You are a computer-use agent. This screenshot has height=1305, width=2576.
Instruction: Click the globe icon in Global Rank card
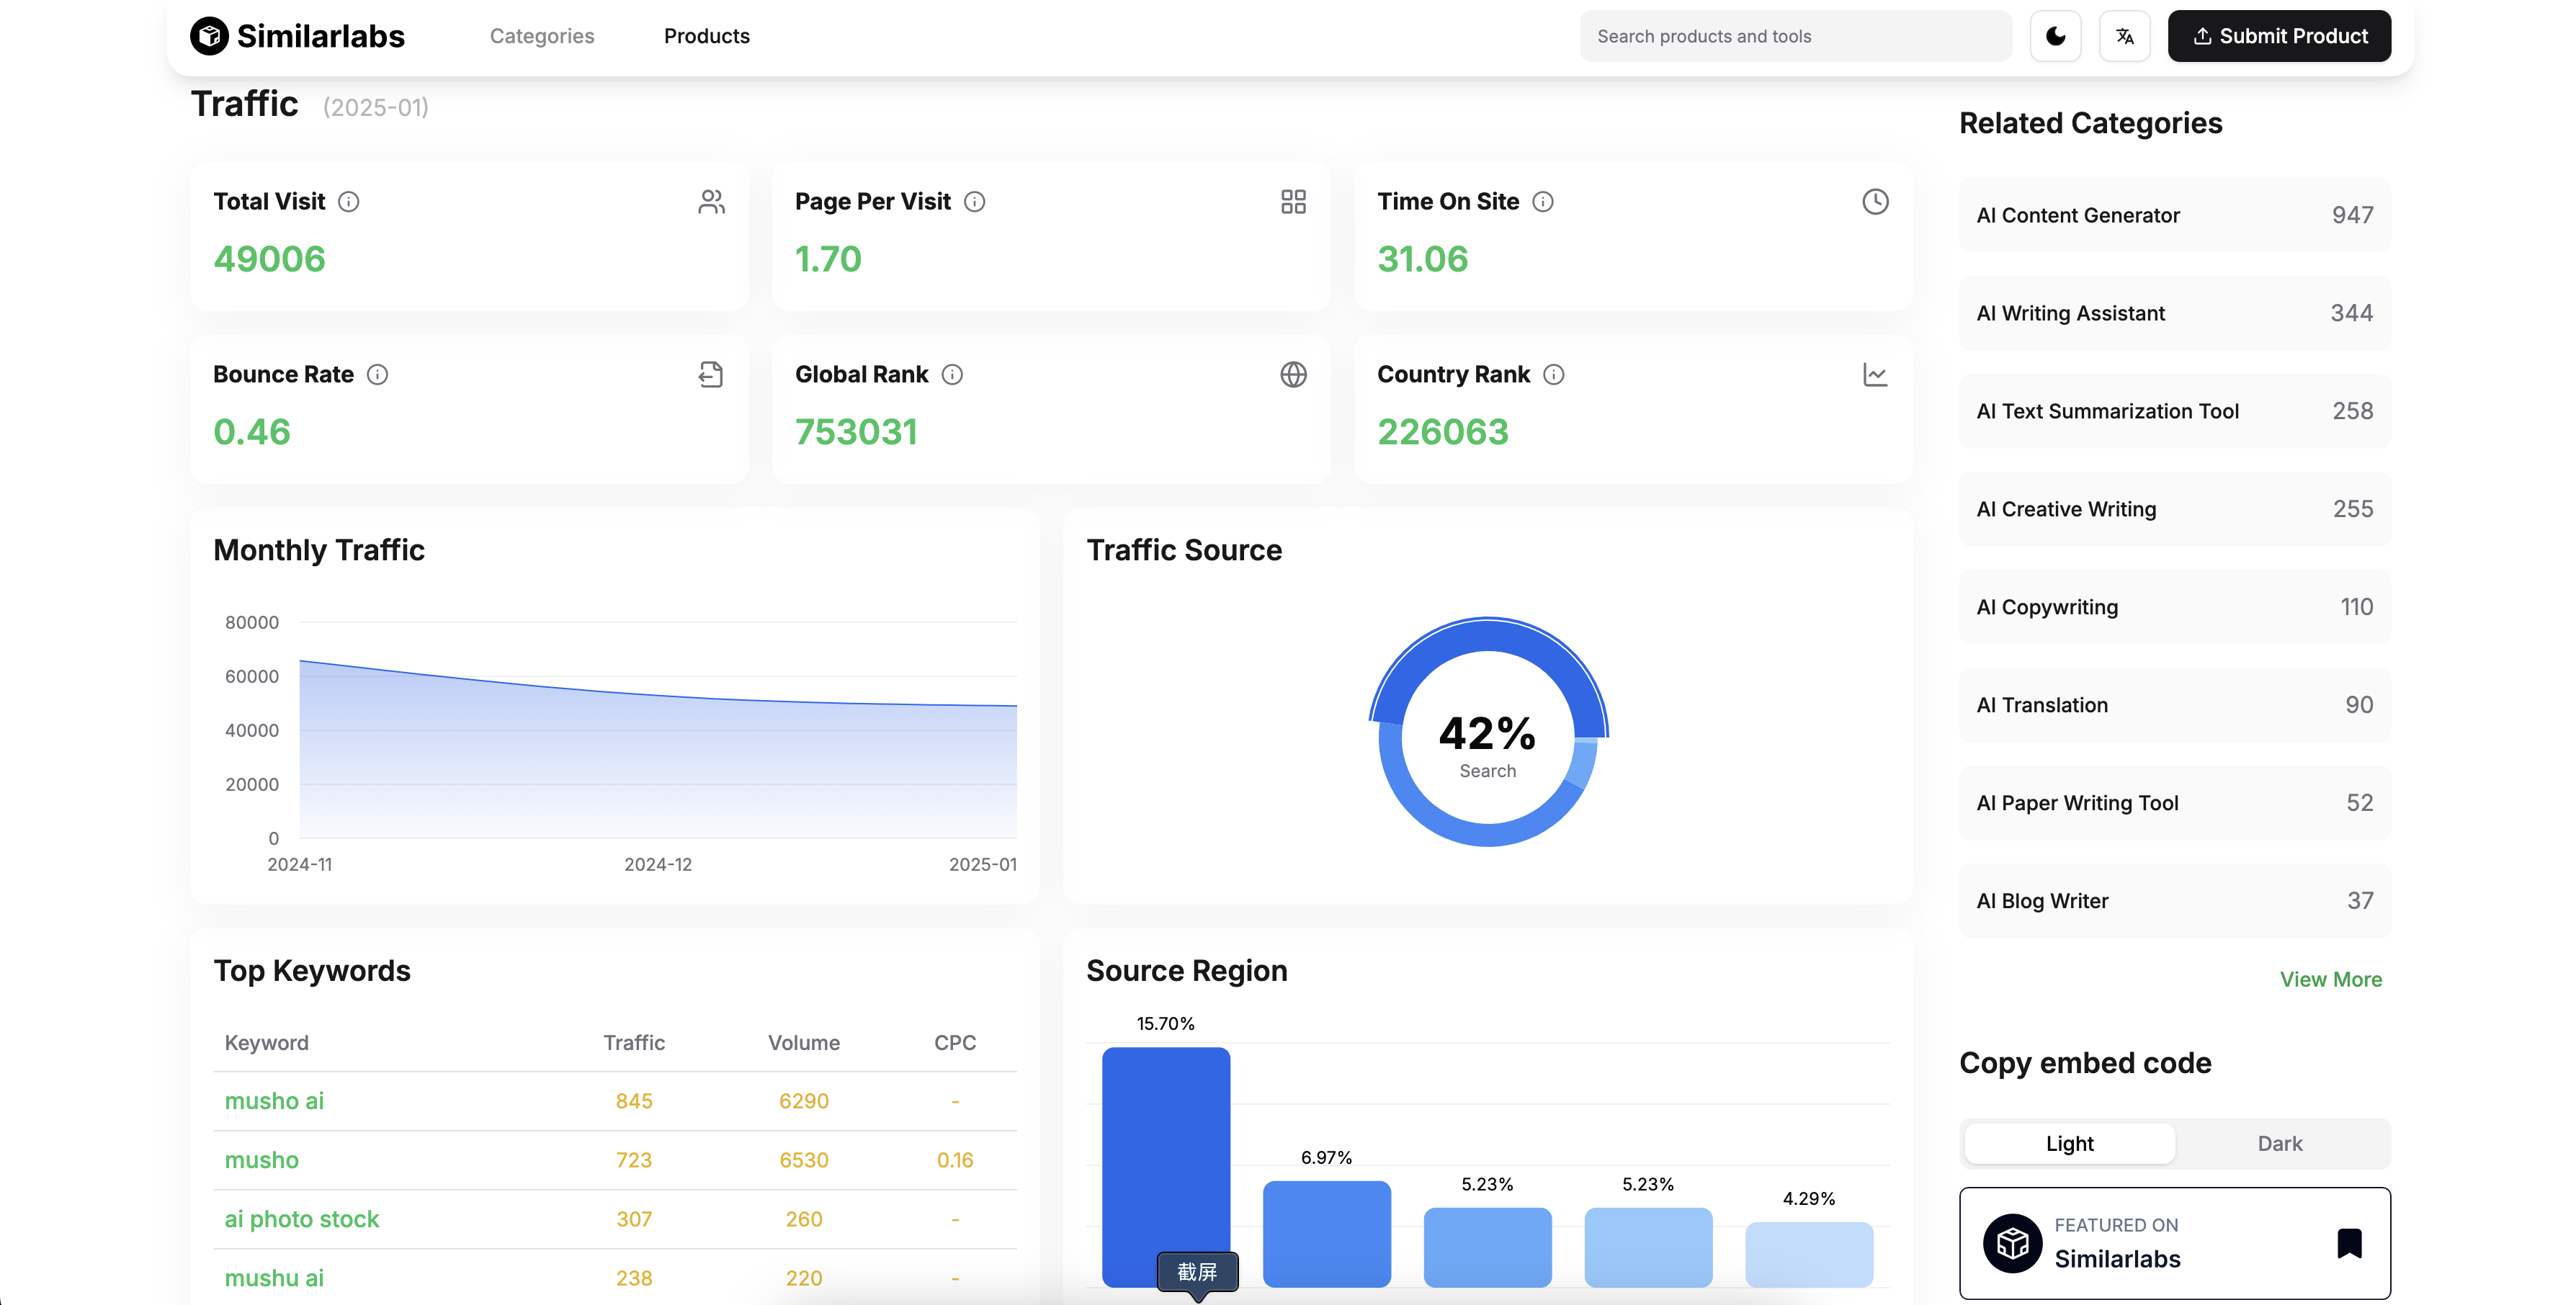point(1293,375)
